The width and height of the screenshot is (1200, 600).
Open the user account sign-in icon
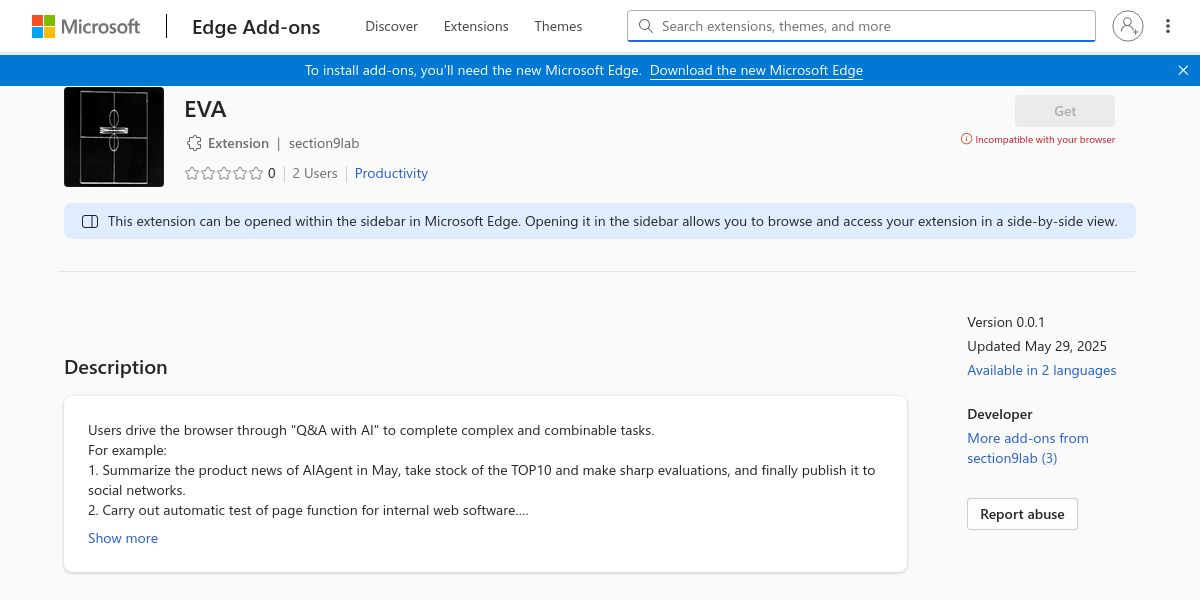(x=1127, y=27)
